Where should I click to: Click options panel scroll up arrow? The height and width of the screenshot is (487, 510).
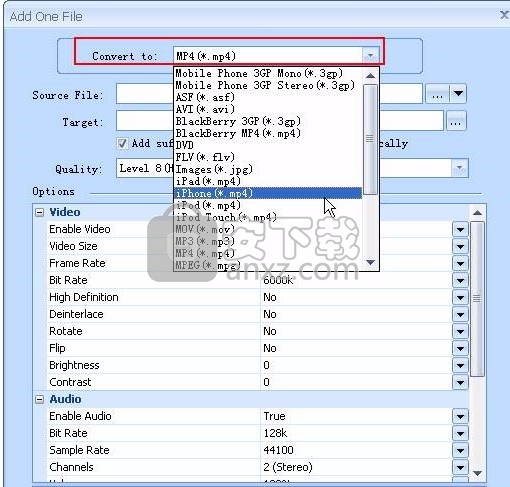477,213
